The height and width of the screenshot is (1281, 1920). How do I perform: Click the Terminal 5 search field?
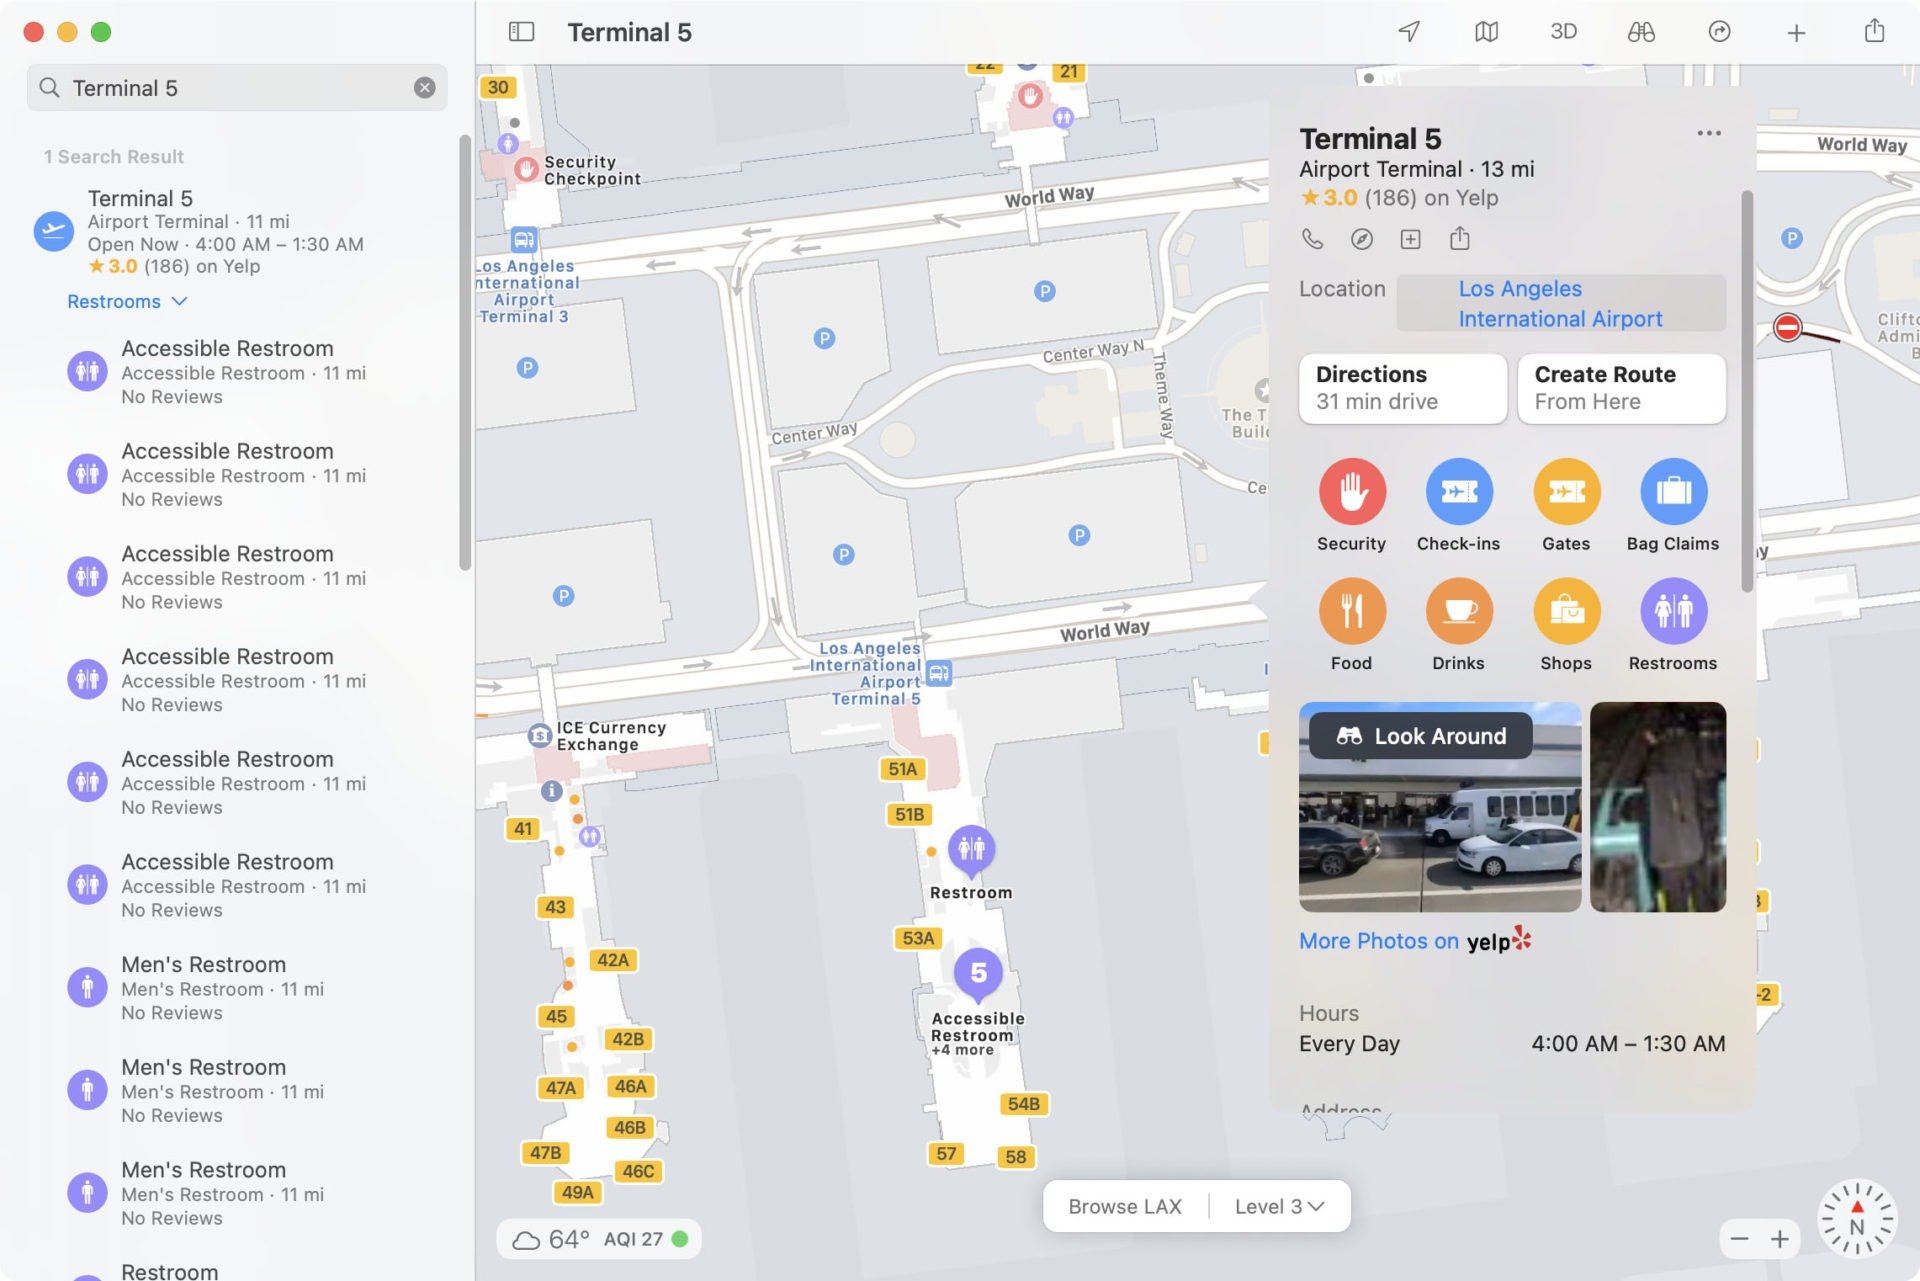point(237,88)
